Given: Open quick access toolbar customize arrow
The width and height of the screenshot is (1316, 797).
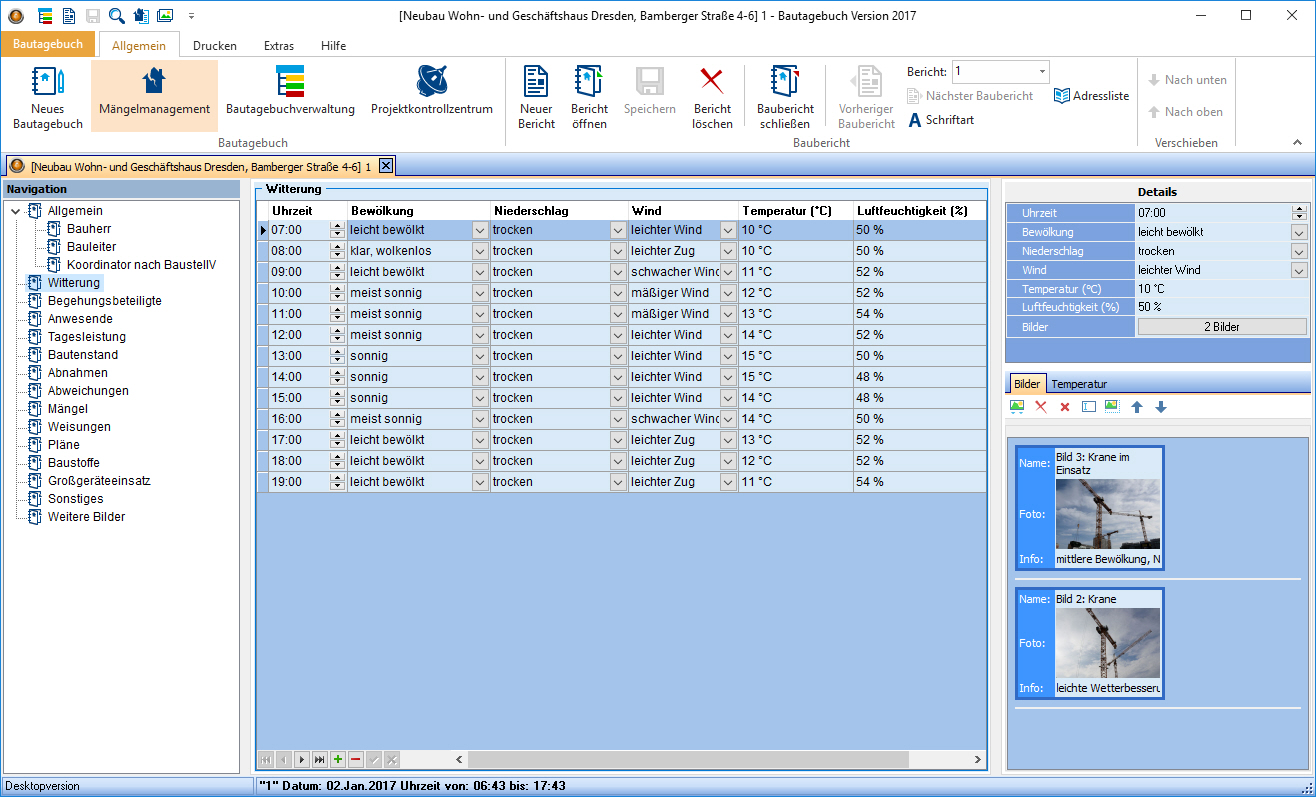Looking at the screenshot, I should tap(190, 16).
